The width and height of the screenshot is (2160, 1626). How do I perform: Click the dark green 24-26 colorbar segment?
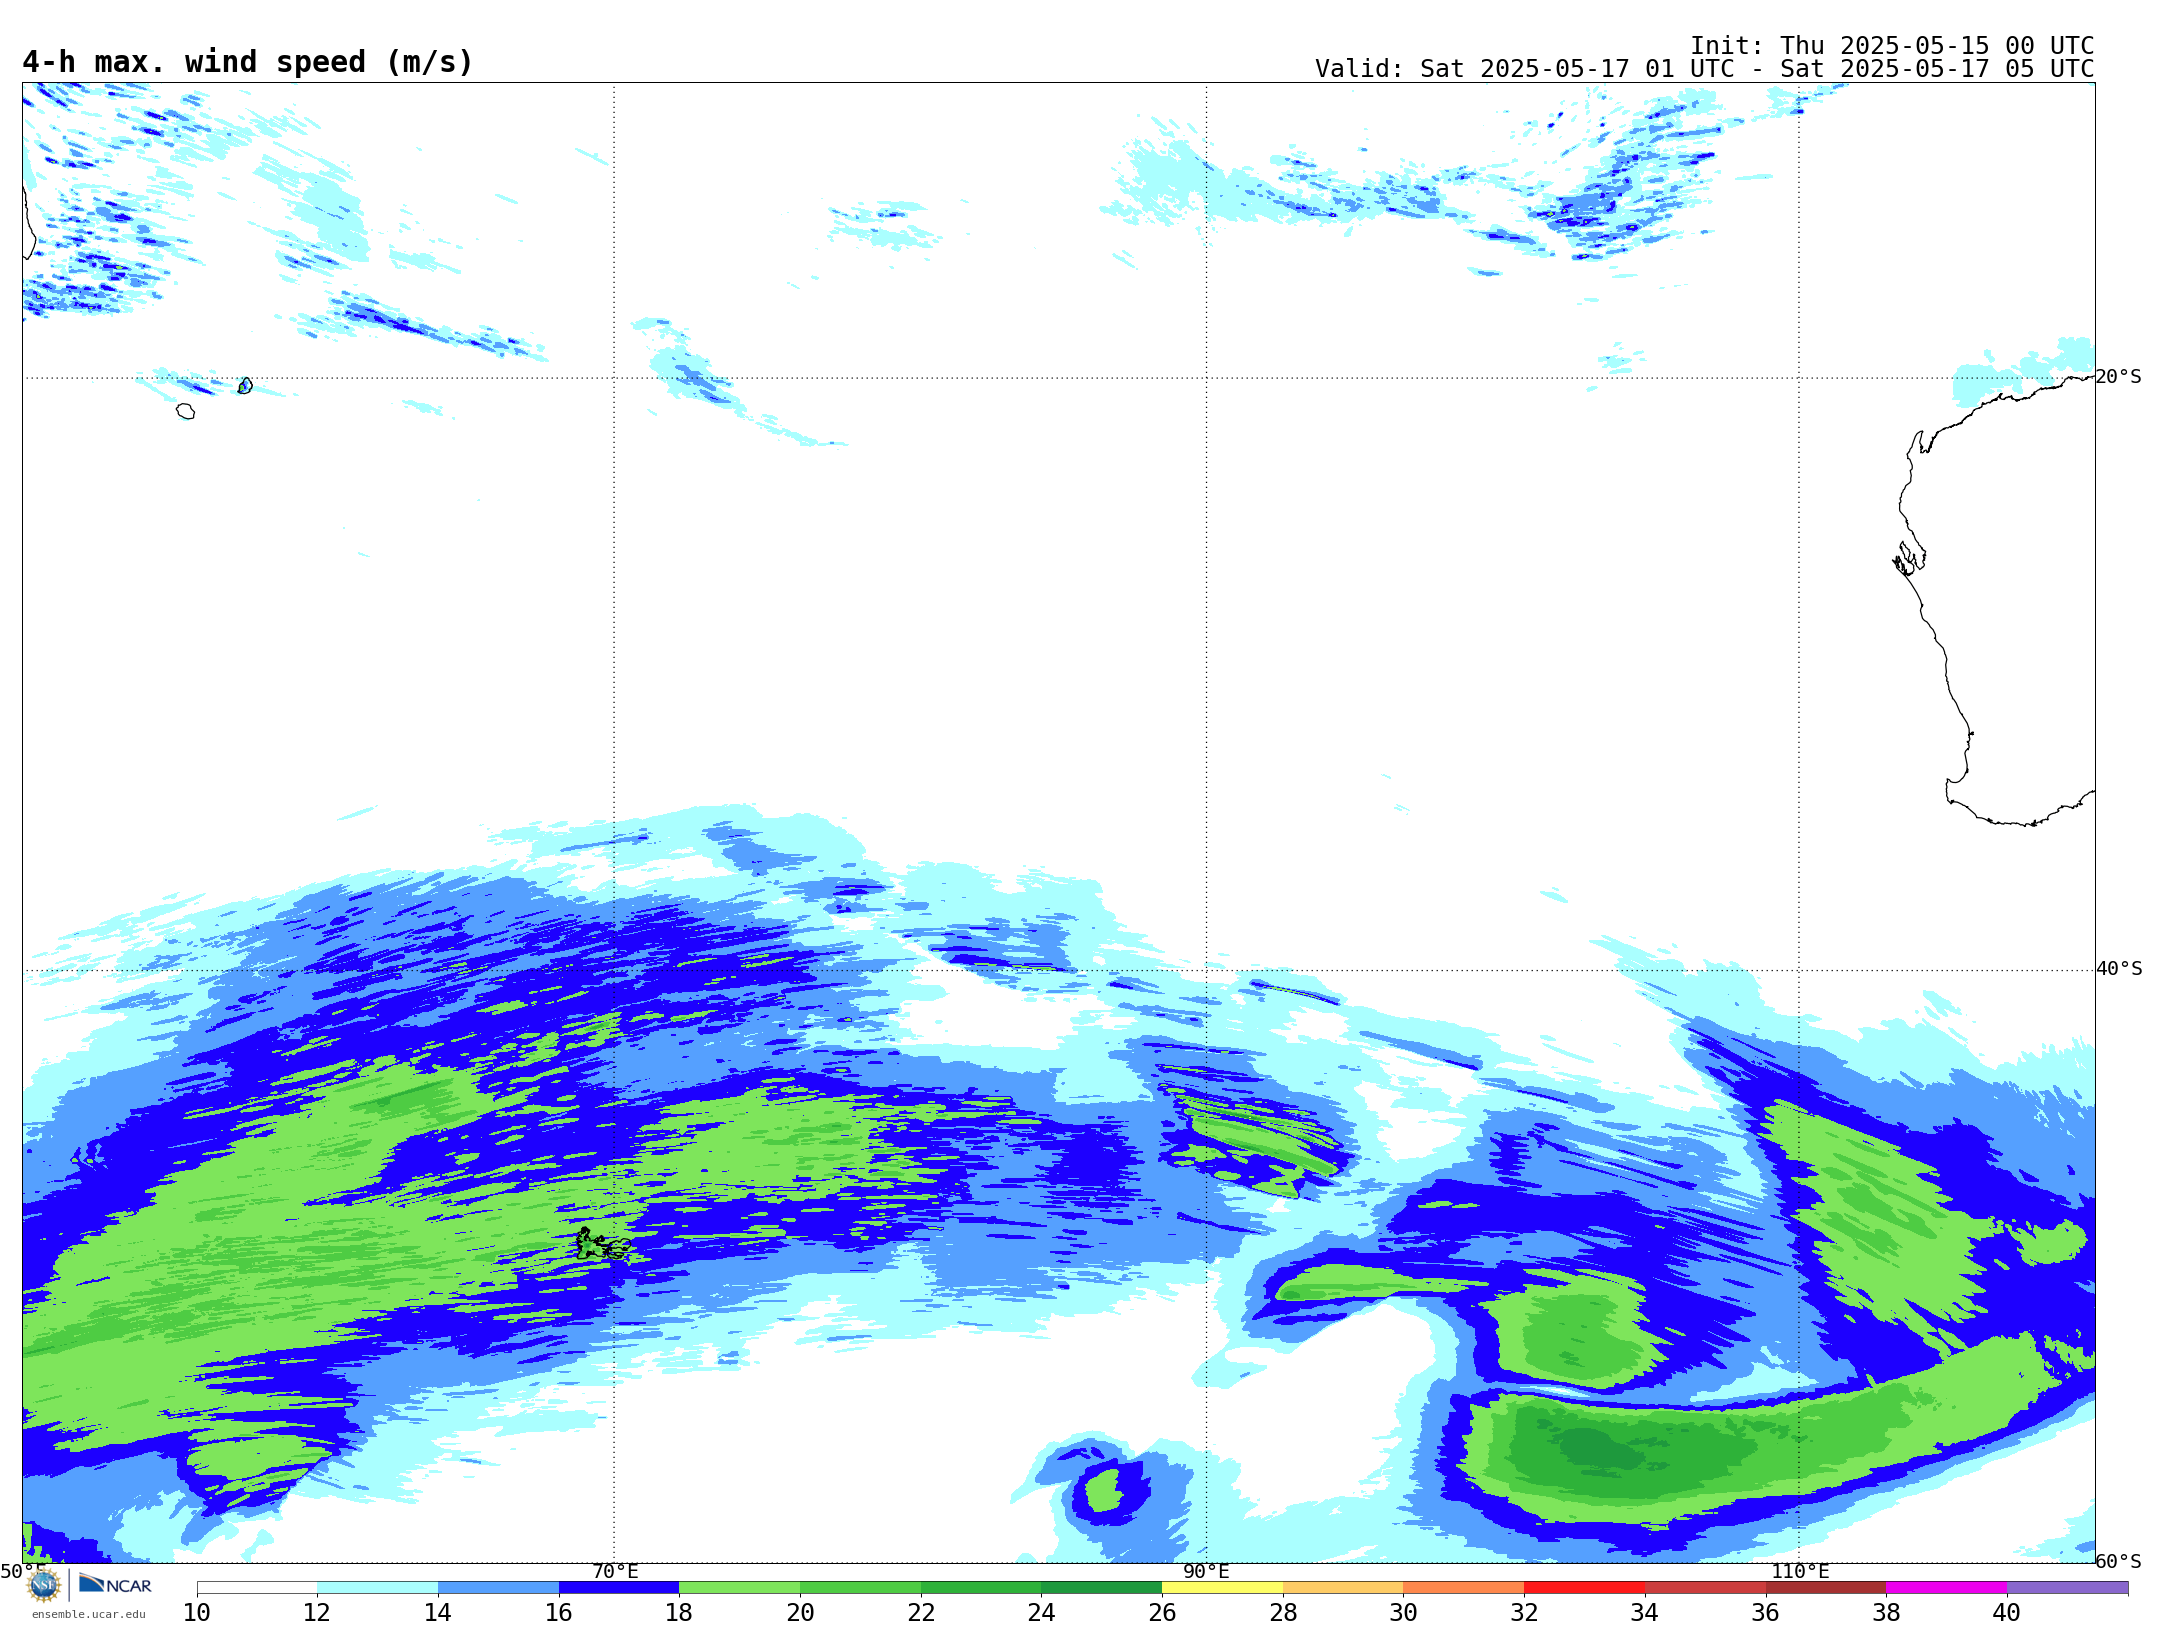1102,1588
